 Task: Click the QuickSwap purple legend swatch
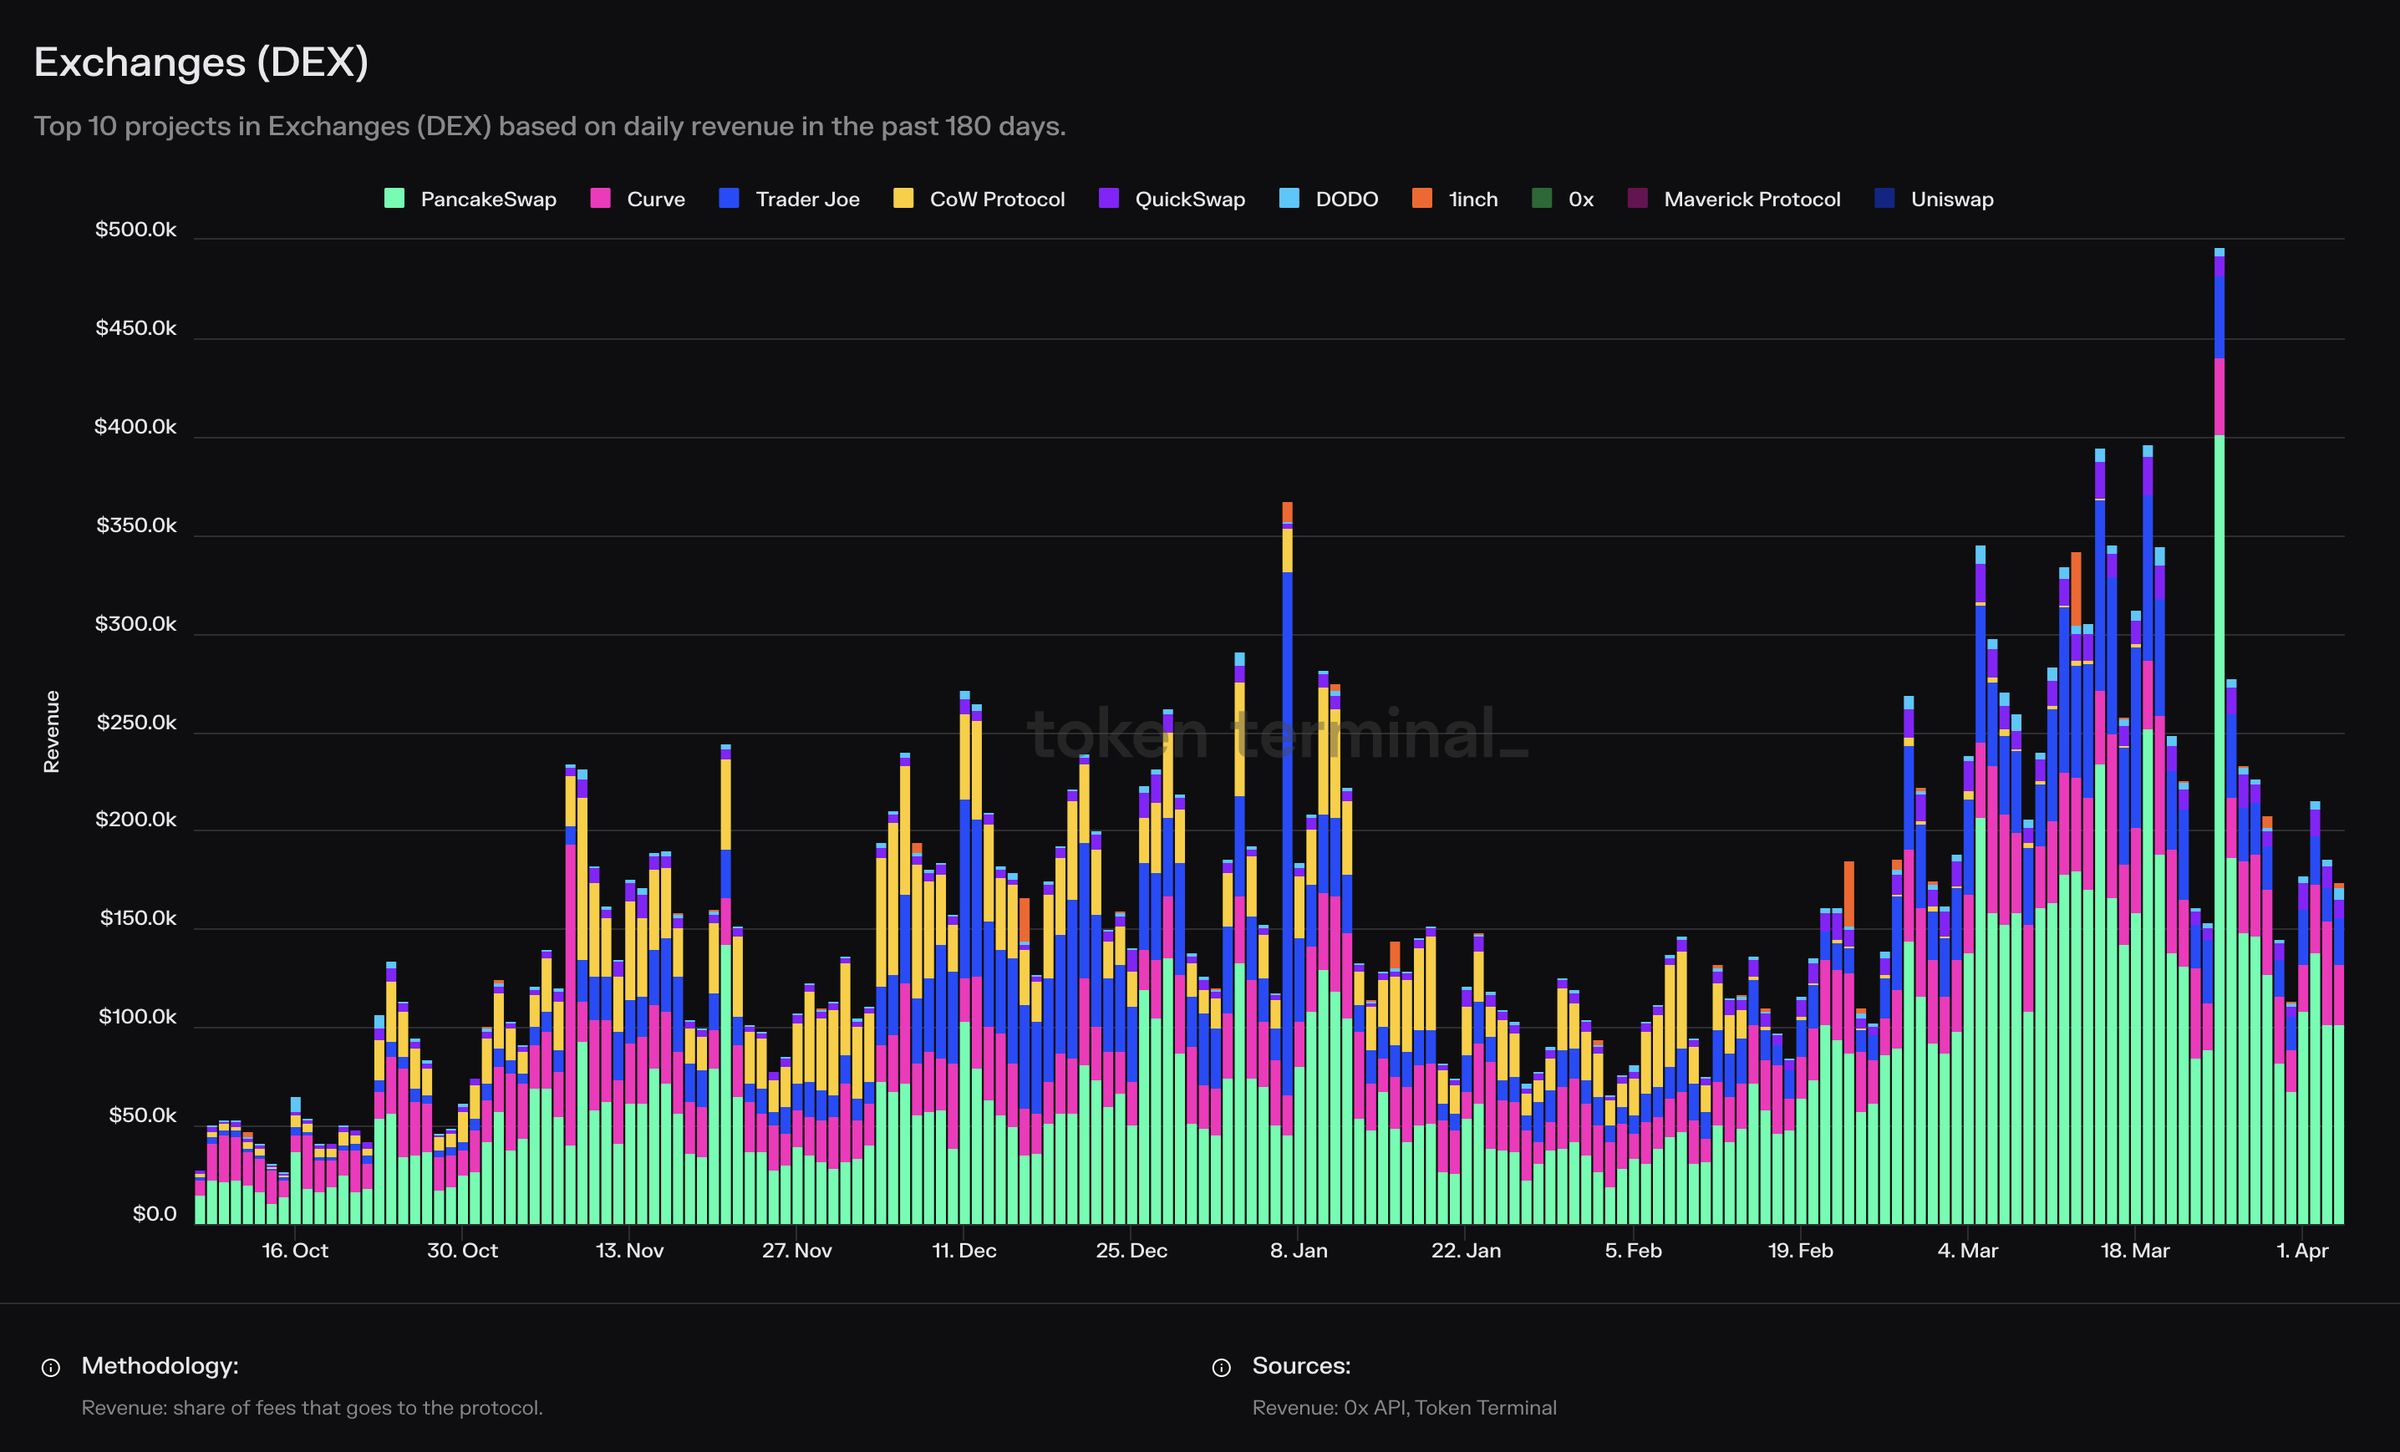(1108, 198)
